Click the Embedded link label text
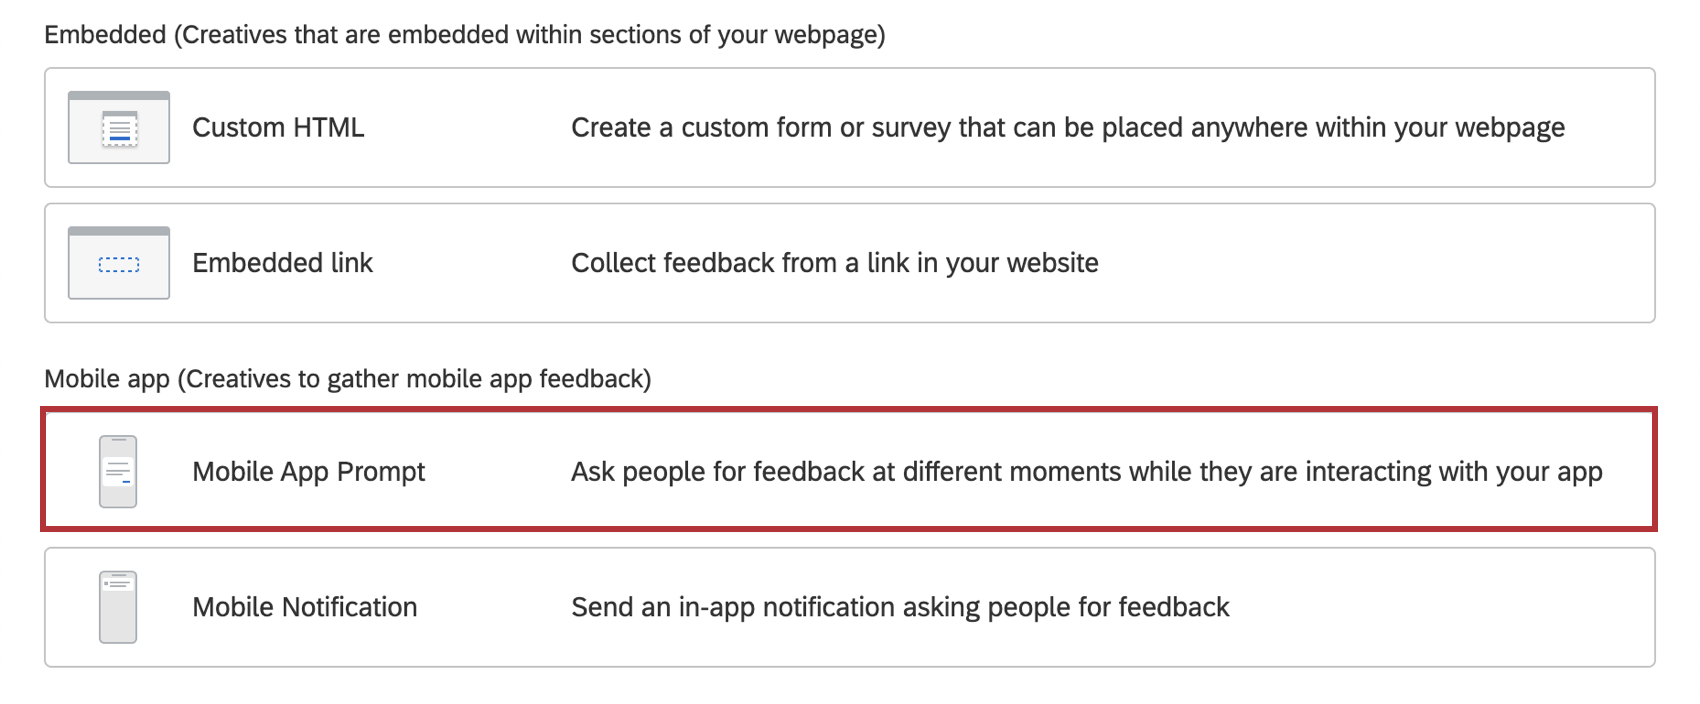 (x=283, y=263)
